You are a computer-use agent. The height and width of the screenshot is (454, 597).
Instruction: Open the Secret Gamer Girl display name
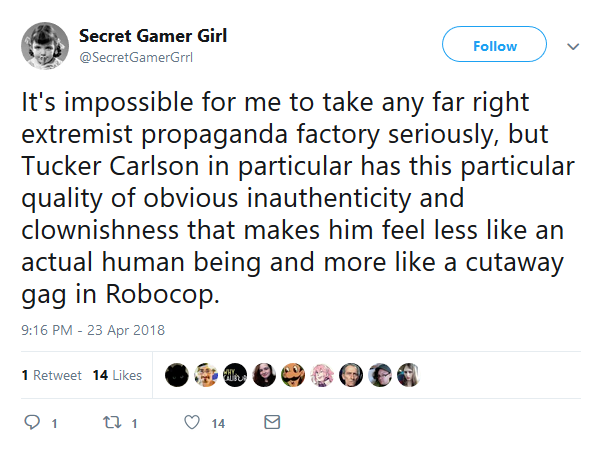153,36
